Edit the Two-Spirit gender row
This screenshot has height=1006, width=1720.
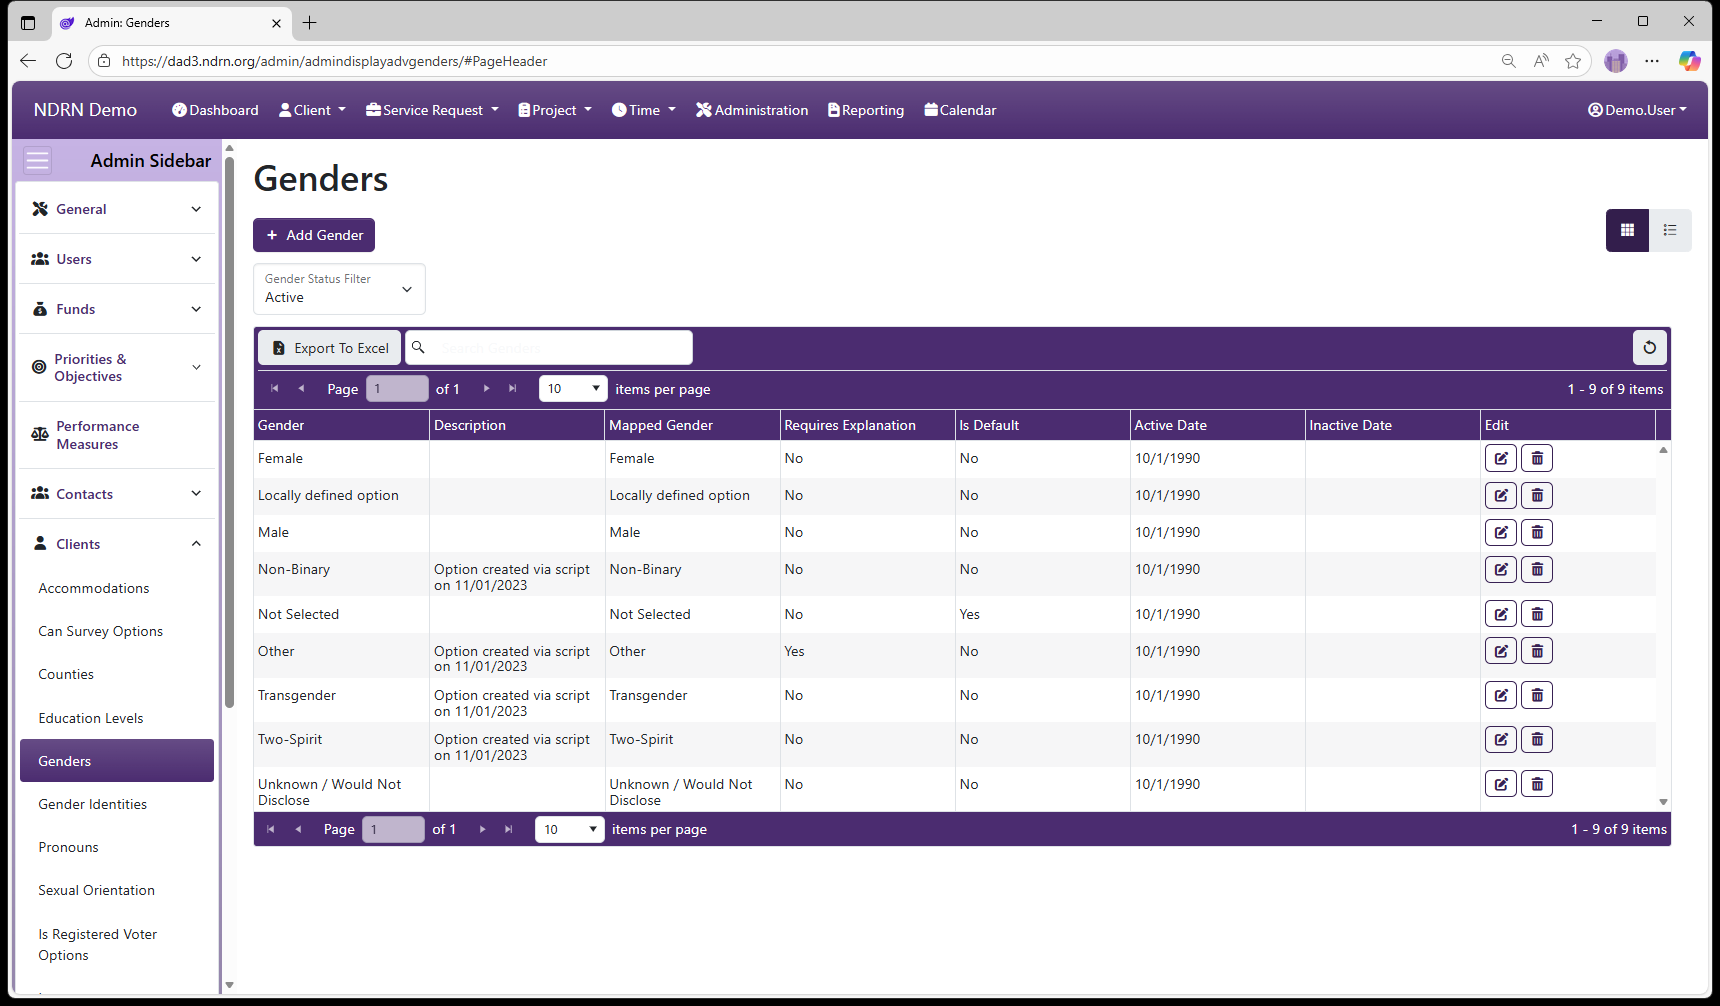[1501, 739]
